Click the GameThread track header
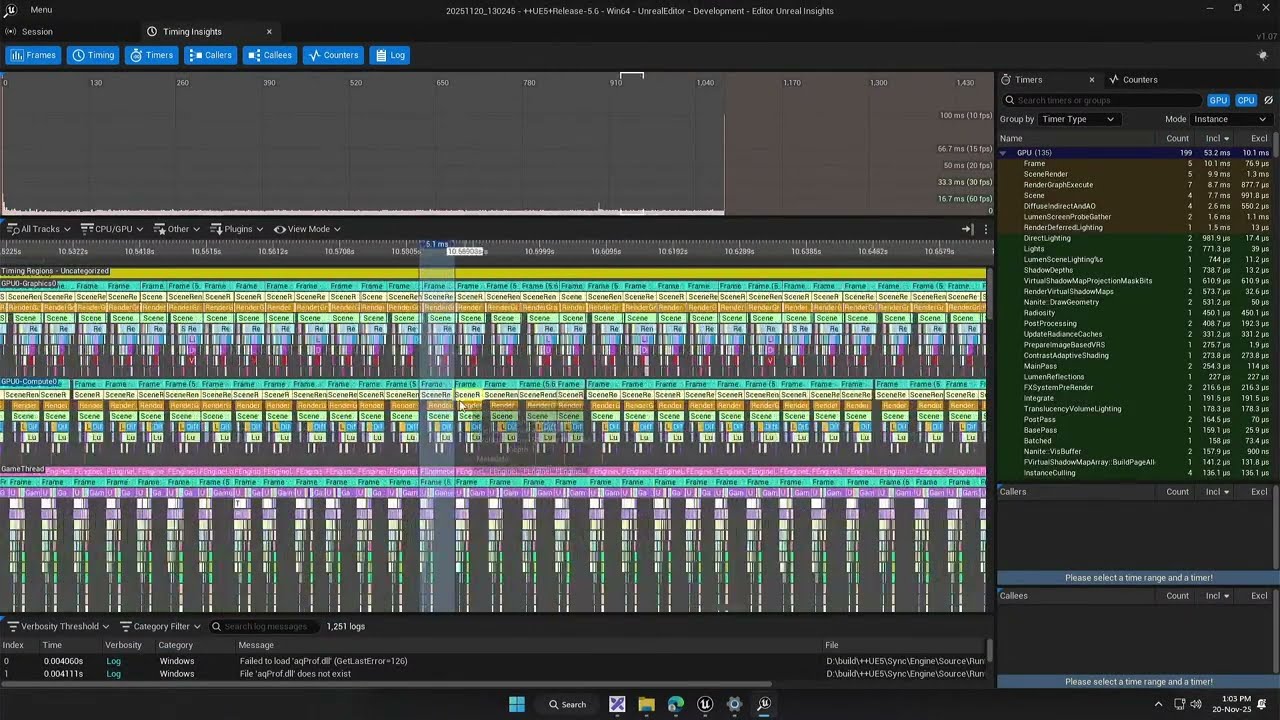The image size is (1280, 720). [x=23, y=469]
